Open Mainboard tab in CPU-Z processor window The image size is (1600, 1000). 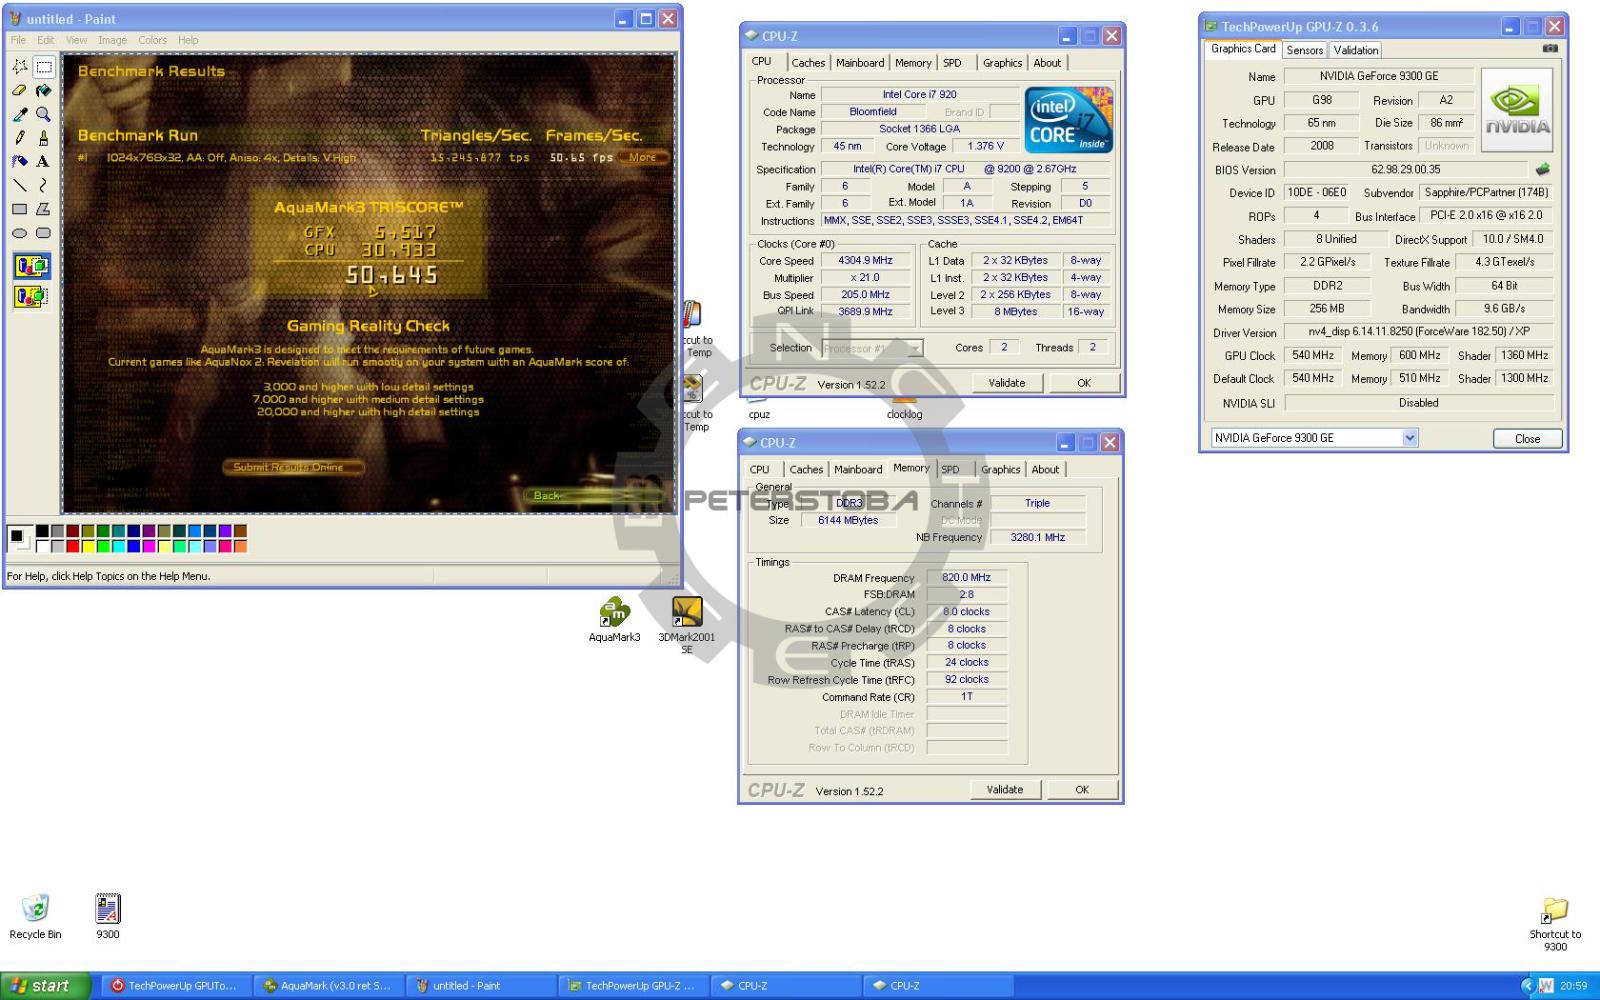click(x=860, y=62)
